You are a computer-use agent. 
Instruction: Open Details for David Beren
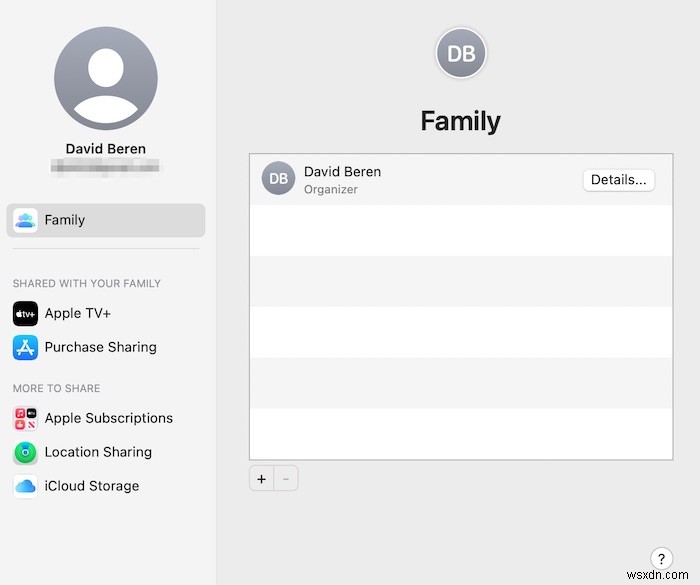(x=618, y=180)
